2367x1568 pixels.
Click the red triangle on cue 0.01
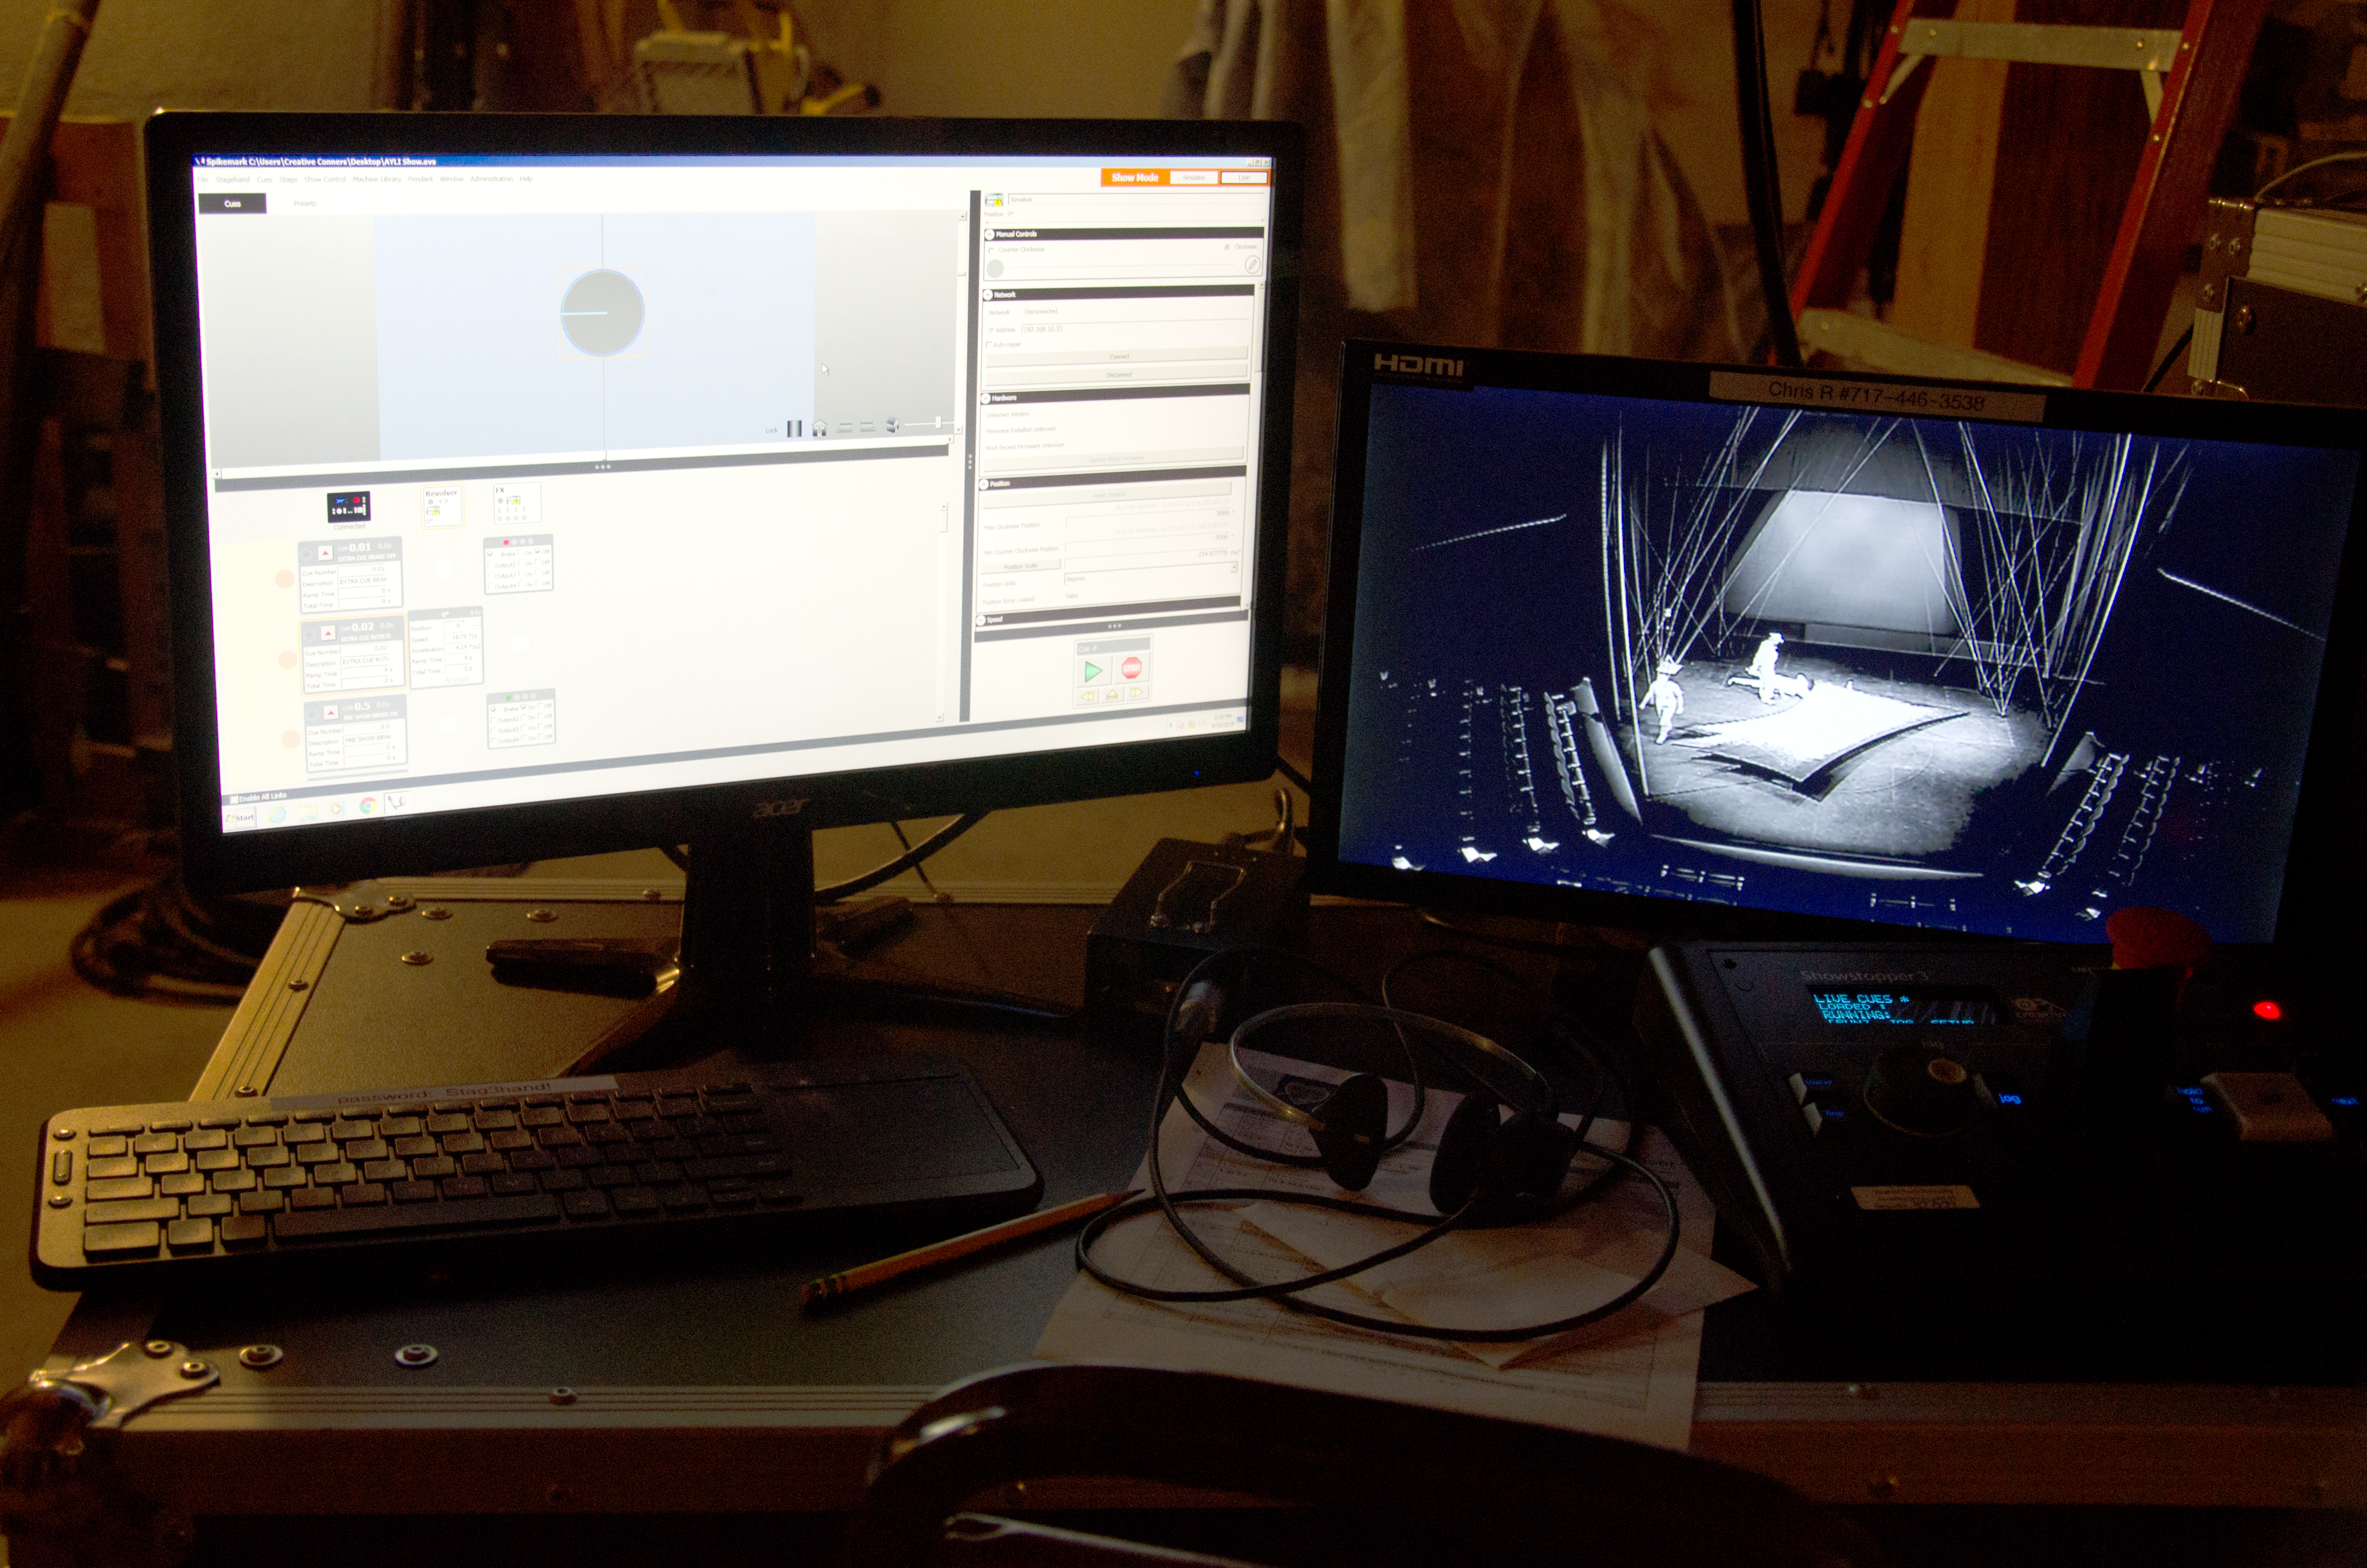coord(325,553)
